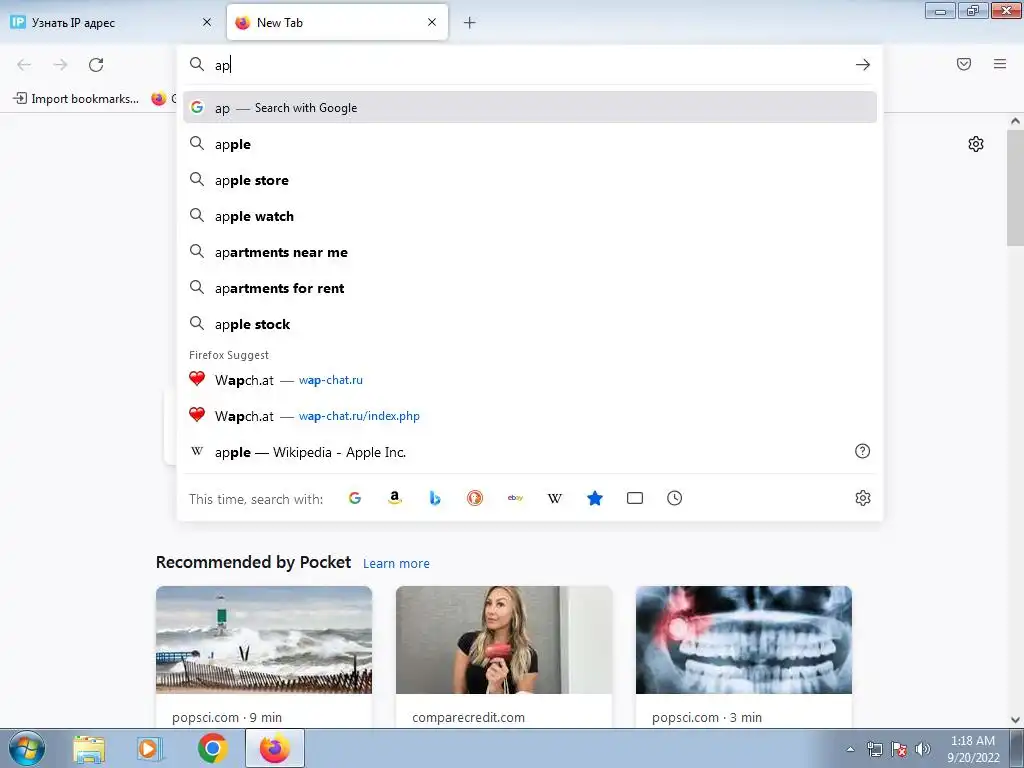Choose 'apartments for rent' suggestion
The height and width of the screenshot is (768, 1024).
(x=530, y=288)
